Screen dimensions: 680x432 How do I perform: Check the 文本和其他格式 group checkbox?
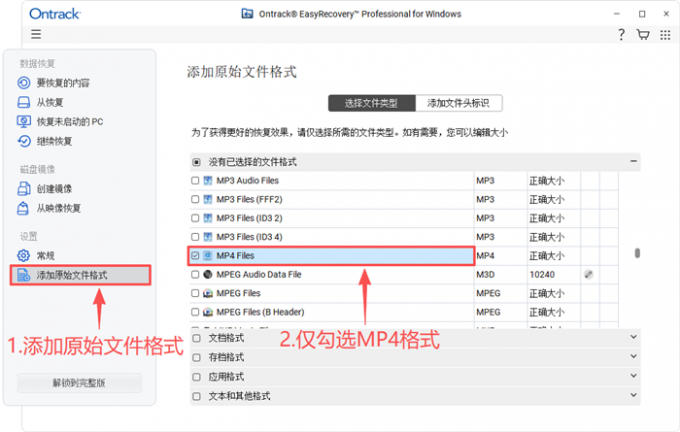196,396
